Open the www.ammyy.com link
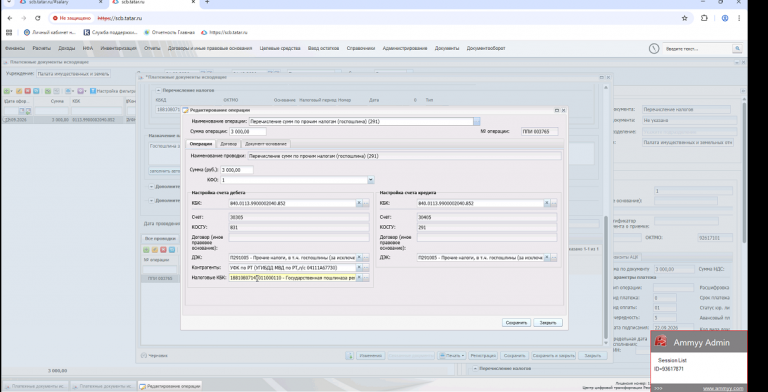Screen dimensions: 768x392 click(723, 389)
